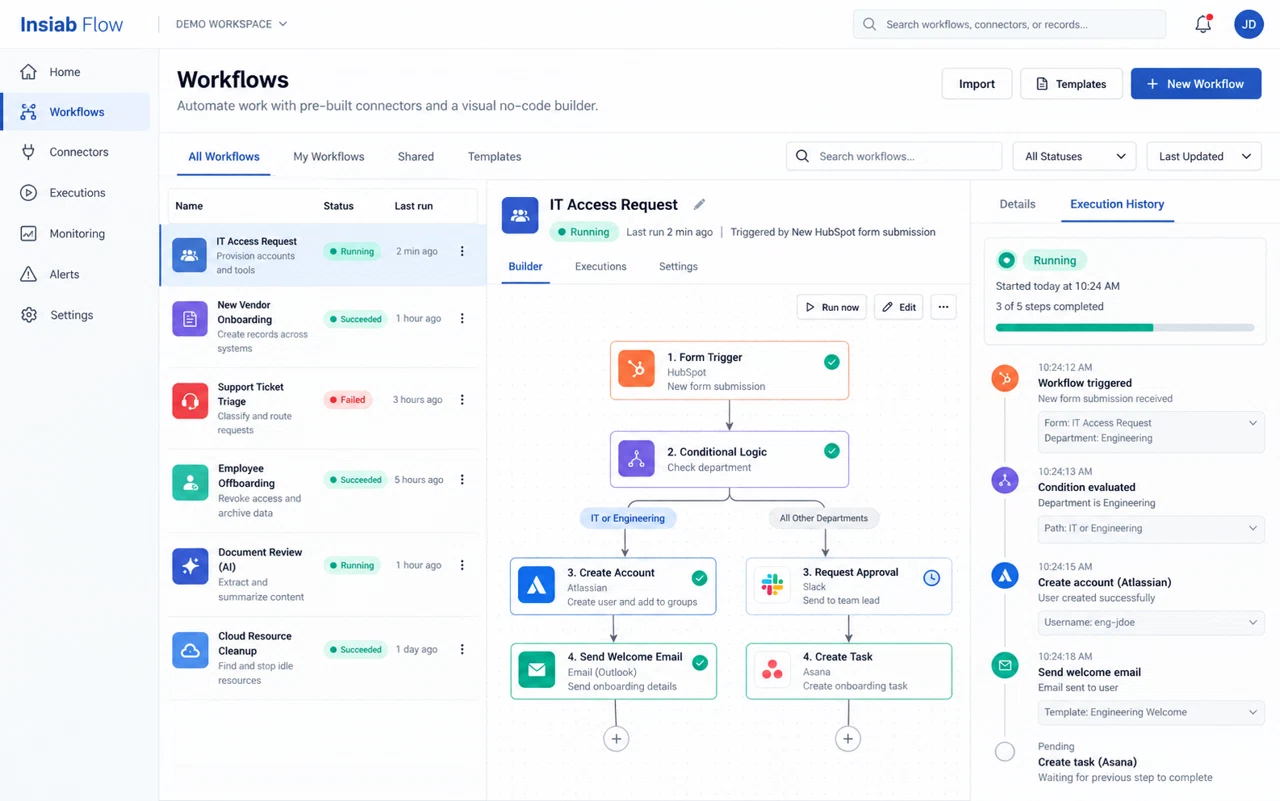1280x801 pixels.
Task: Click the Import button
Action: (x=977, y=84)
